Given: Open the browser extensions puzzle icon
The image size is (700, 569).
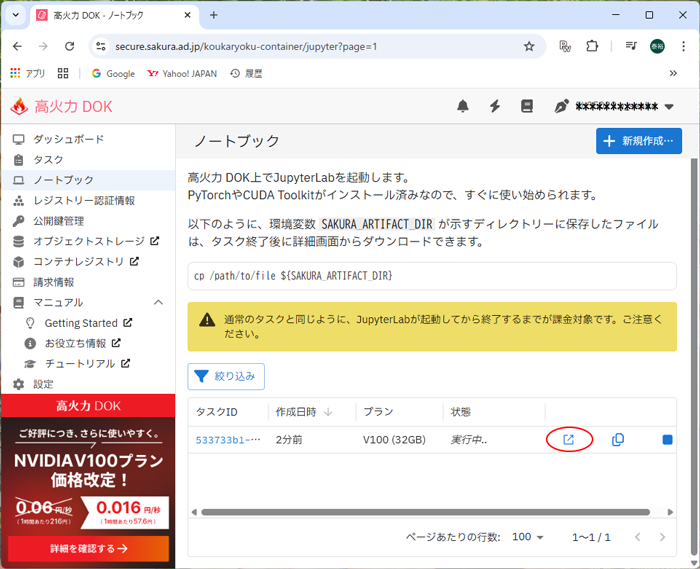Looking at the screenshot, I should (x=592, y=46).
